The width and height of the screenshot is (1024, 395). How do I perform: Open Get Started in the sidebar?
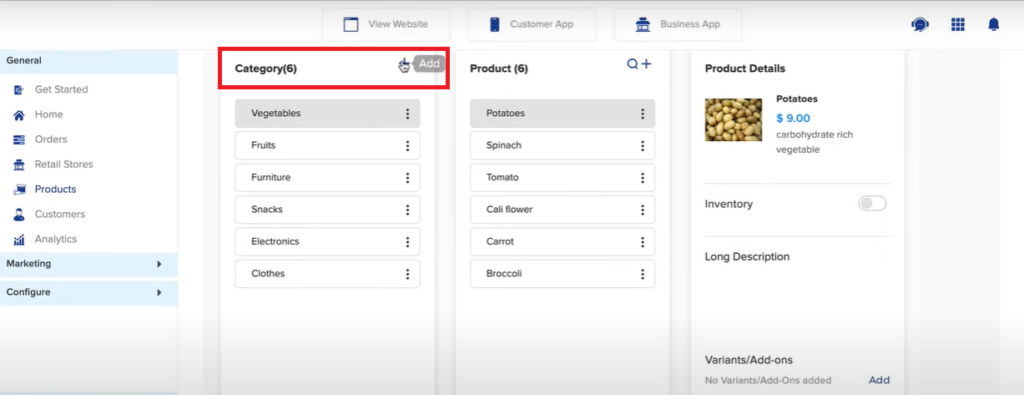[61, 89]
